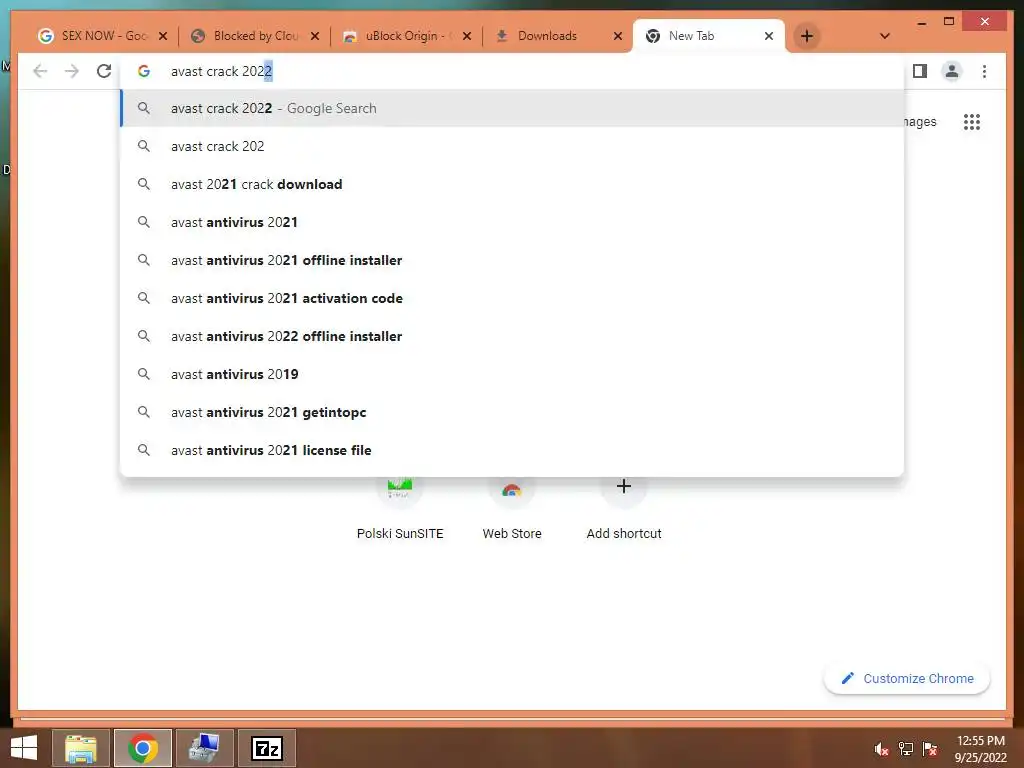1024x768 pixels.
Task: Reload the page with the refresh icon
Action: (104, 71)
